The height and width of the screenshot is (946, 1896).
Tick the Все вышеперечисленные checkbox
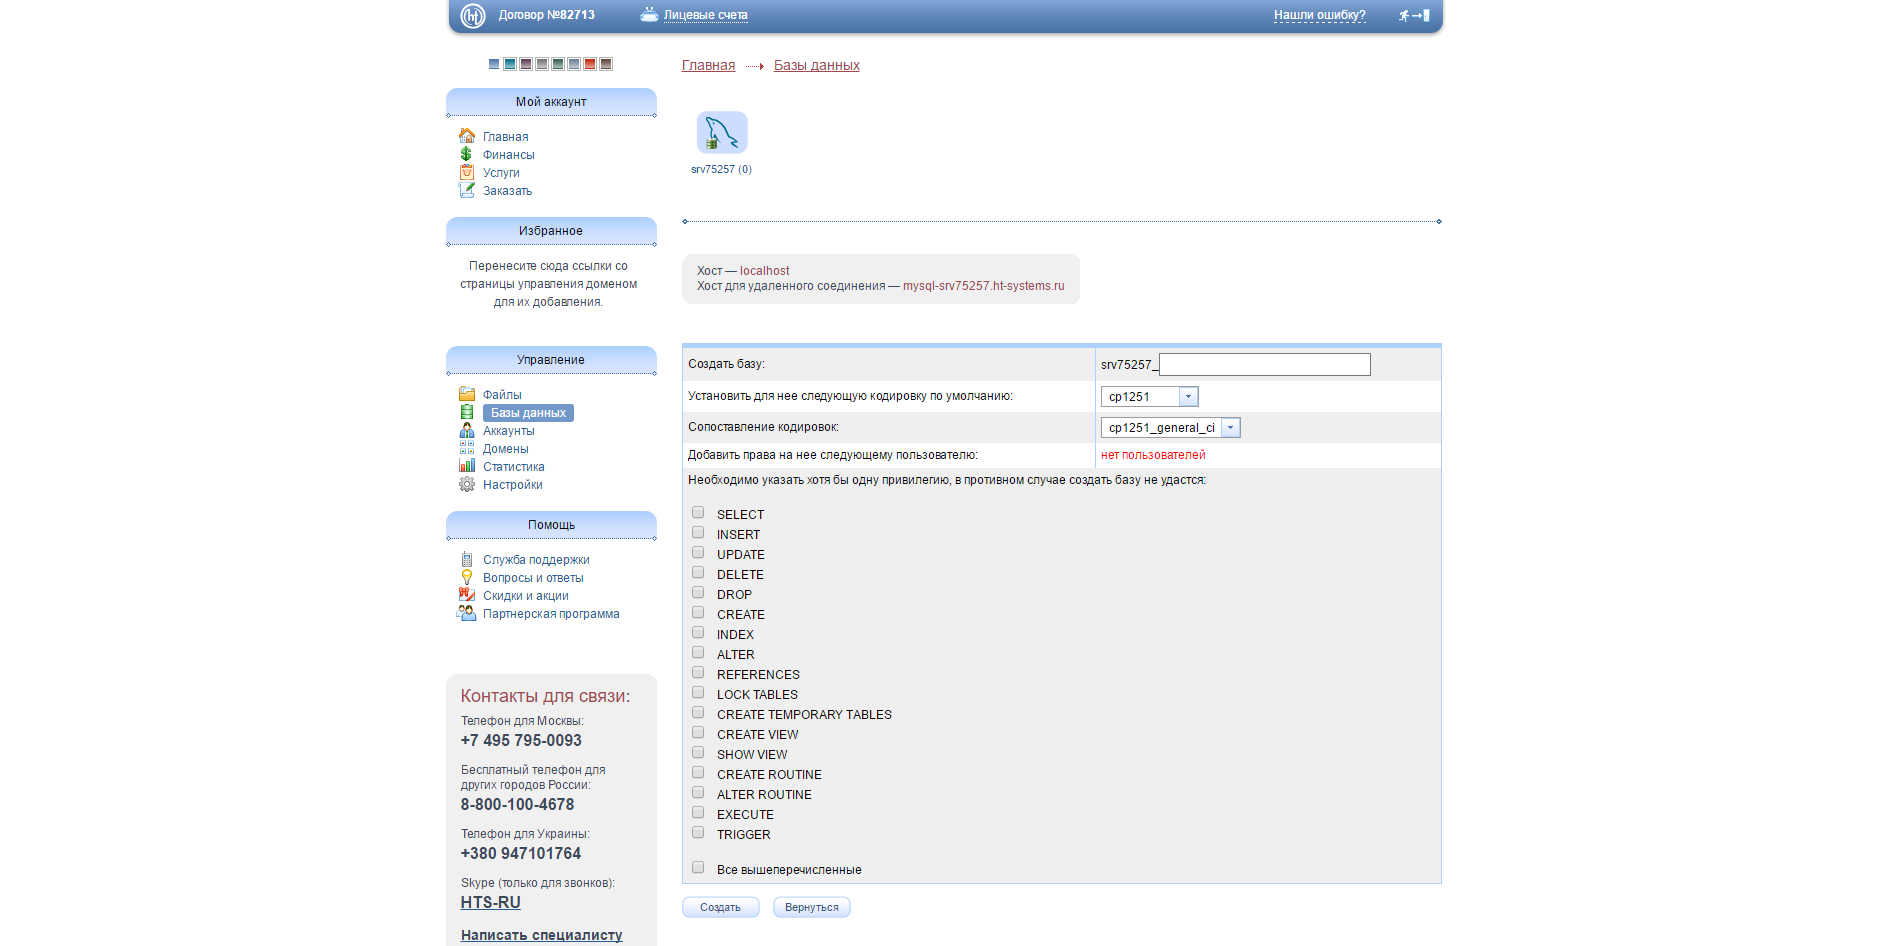coord(698,868)
